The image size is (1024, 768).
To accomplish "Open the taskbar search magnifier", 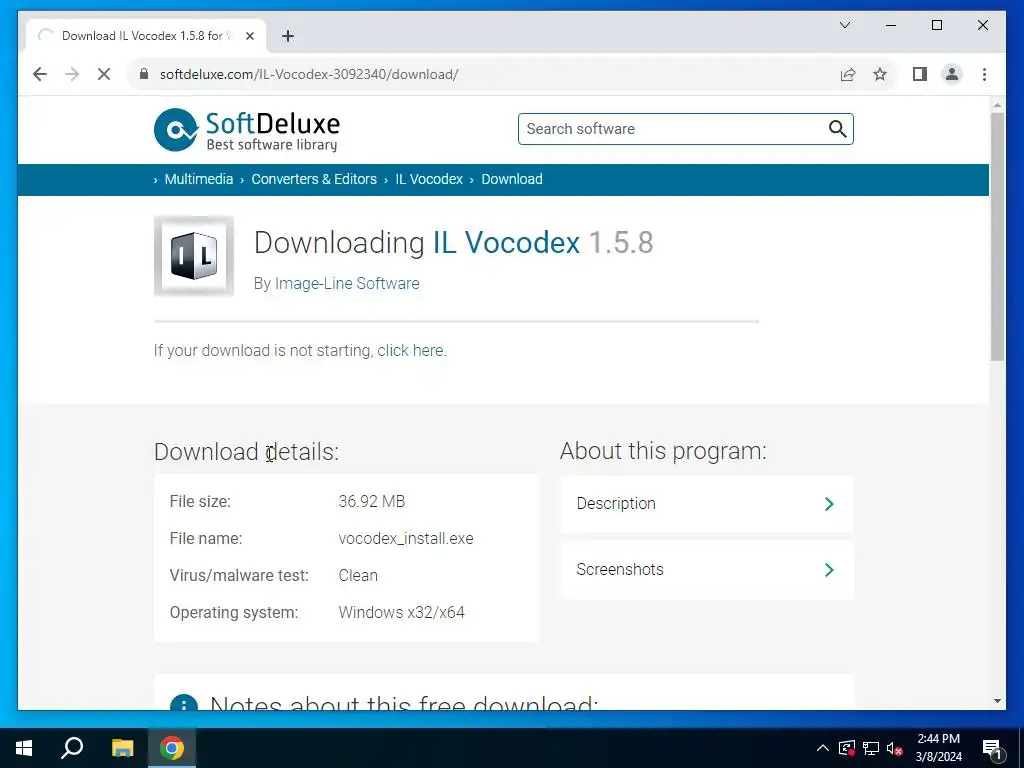I will [x=72, y=748].
